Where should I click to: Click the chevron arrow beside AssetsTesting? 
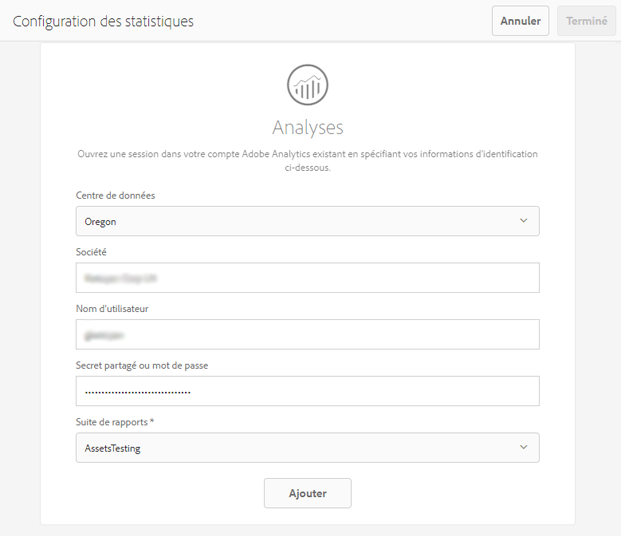click(x=523, y=448)
